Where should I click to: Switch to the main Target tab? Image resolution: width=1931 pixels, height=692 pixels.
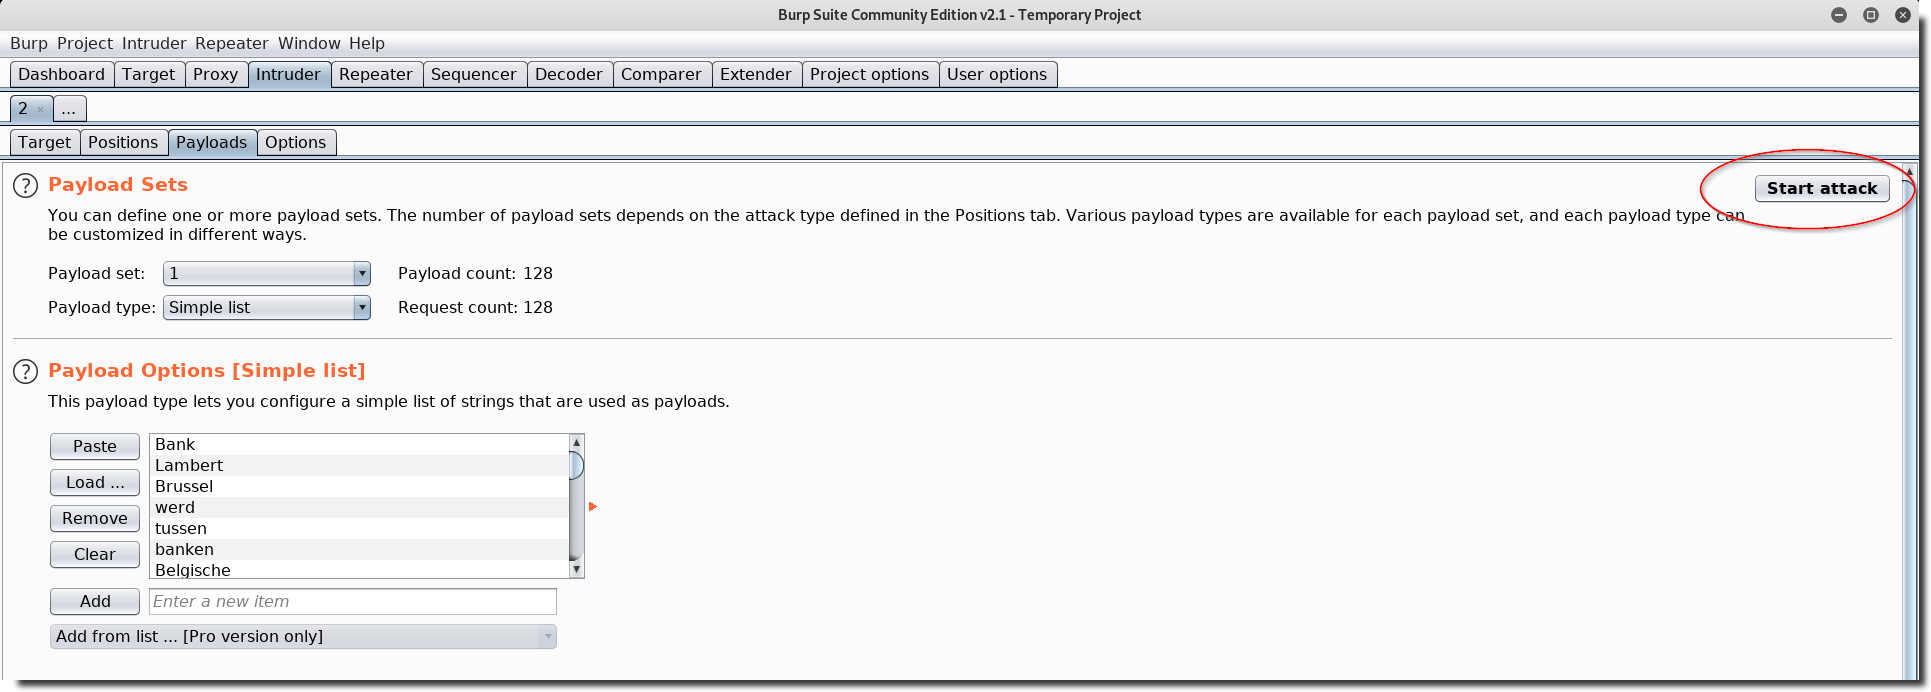149,75
